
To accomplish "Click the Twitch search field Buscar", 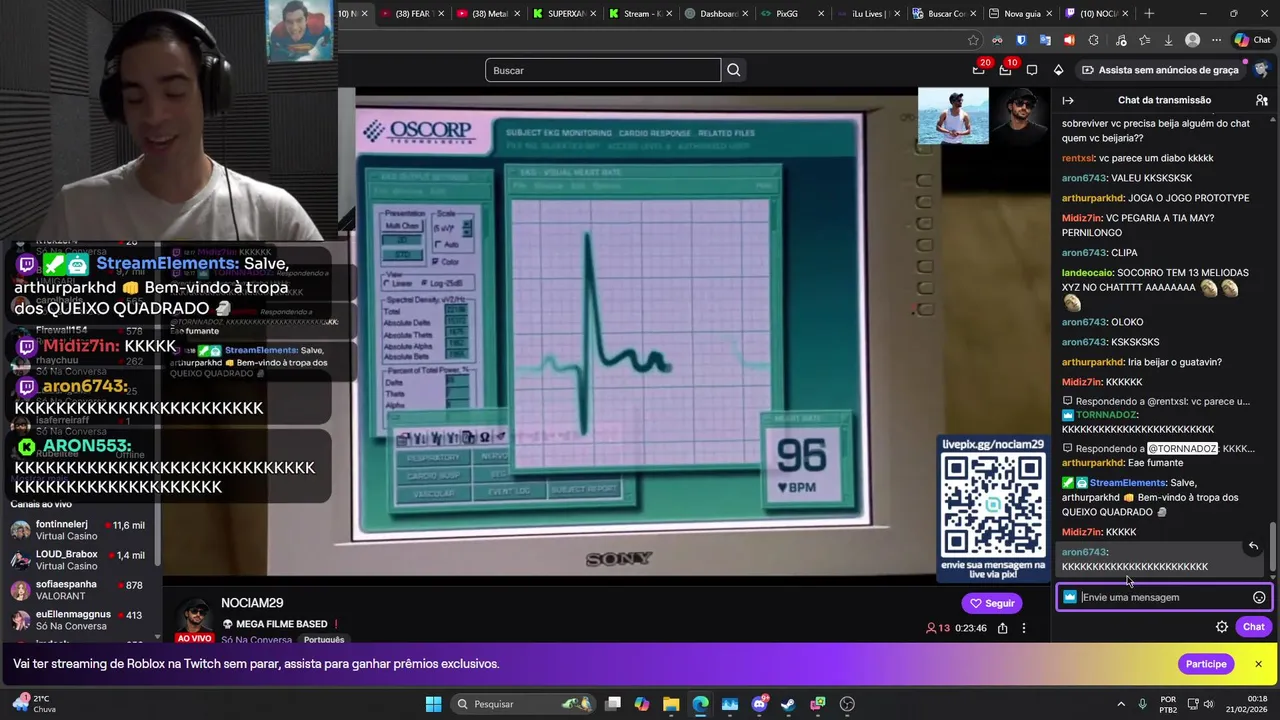I will pos(603,70).
